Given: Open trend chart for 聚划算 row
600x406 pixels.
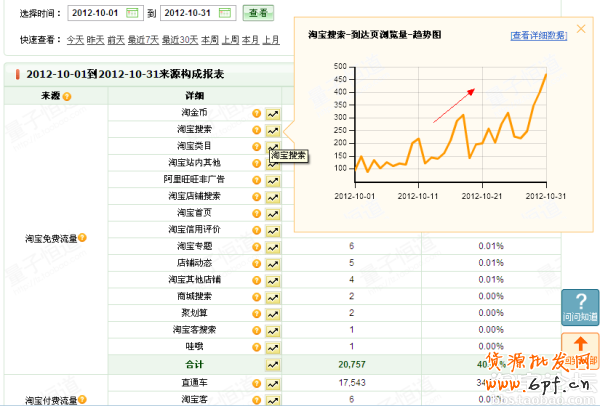Looking at the screenshot, I should [272, 313].
